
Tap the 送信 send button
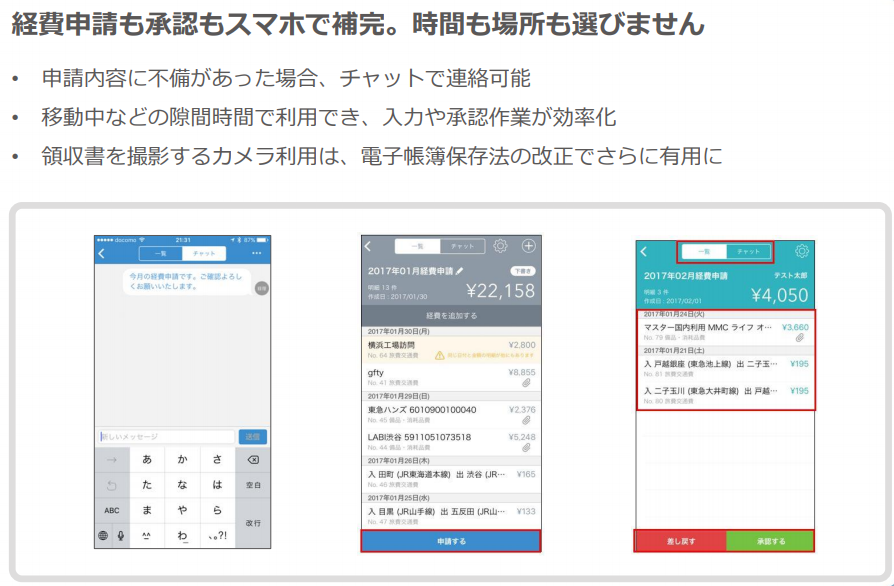click(x=254, y=437)
